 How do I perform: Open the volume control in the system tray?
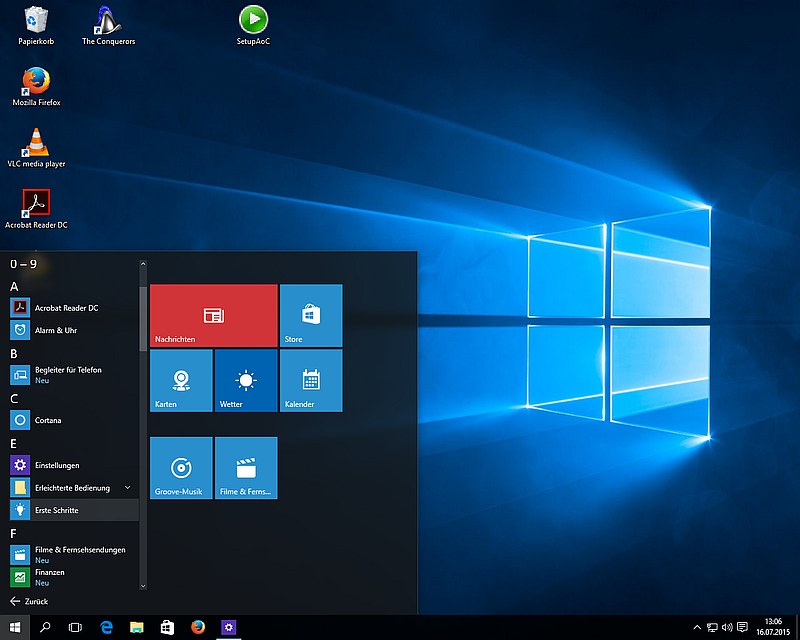point(727,627)
